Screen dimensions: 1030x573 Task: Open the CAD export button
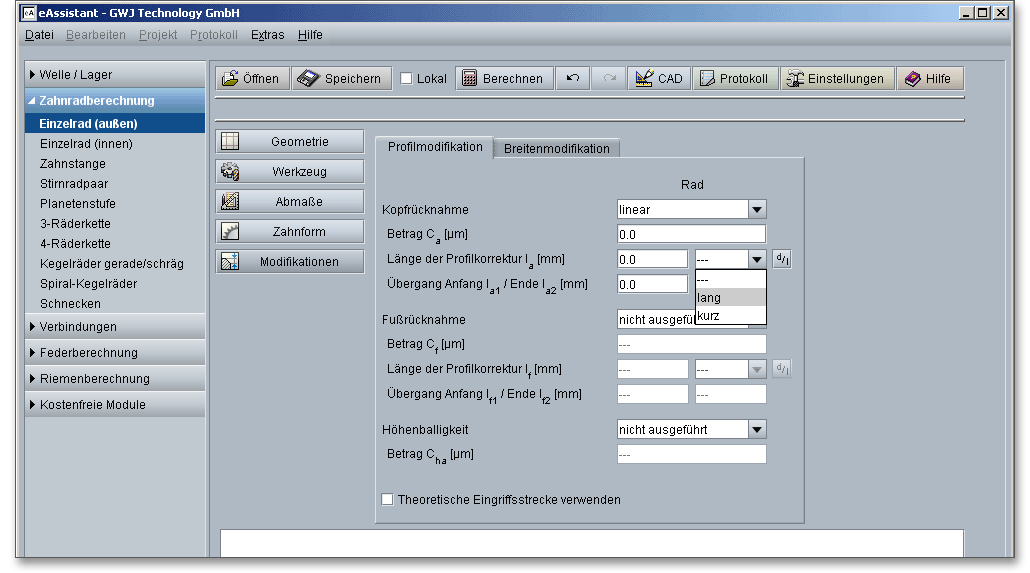[659, 79]
